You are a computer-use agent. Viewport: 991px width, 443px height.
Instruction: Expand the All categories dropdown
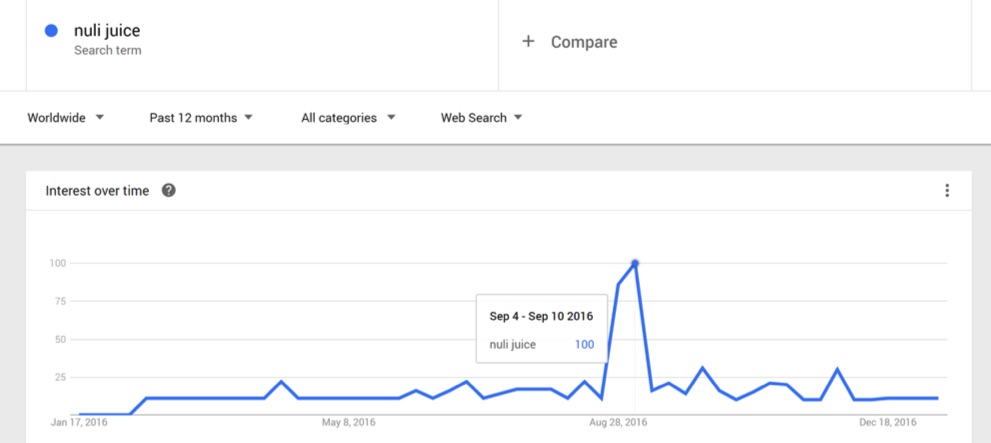click(348, 118)
